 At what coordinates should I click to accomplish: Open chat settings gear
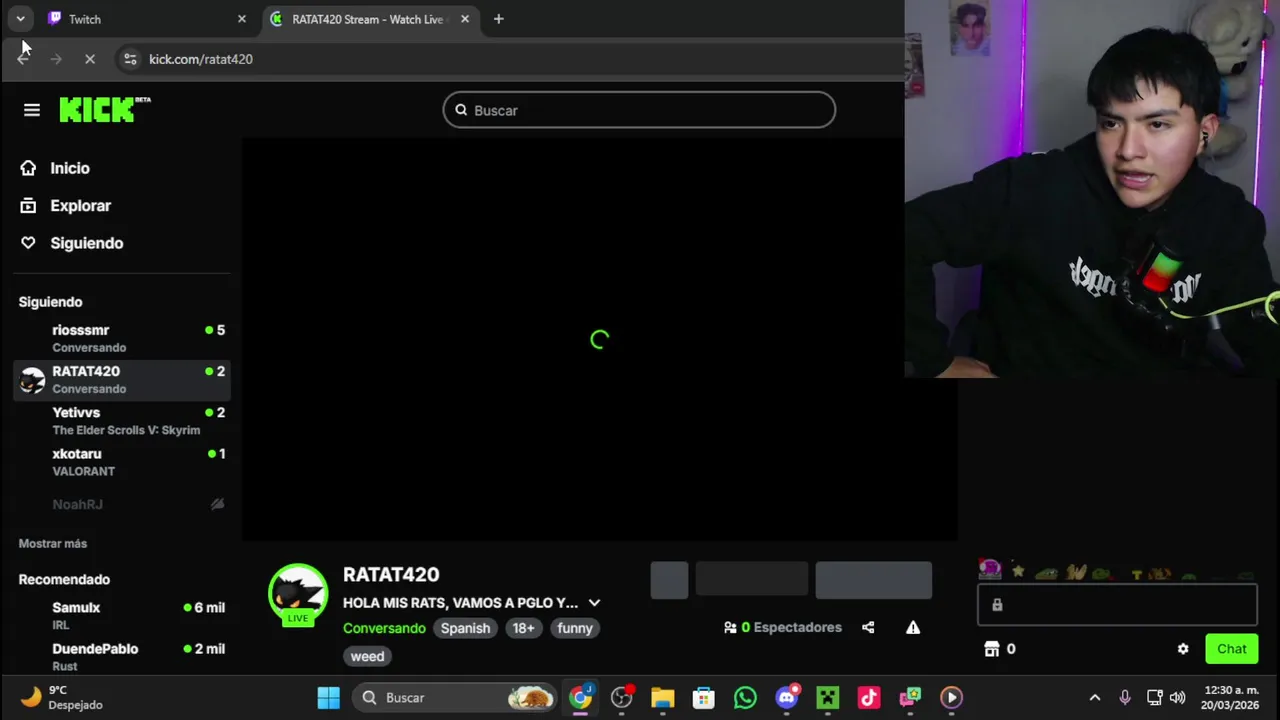click(x=1183, y=649)
